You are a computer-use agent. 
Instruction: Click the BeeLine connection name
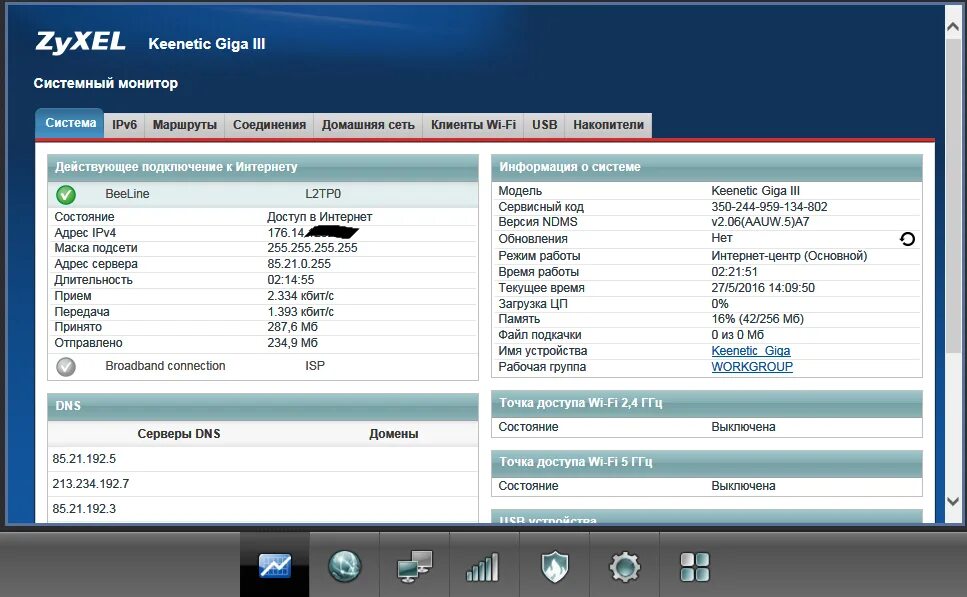(x=127, y=194)
